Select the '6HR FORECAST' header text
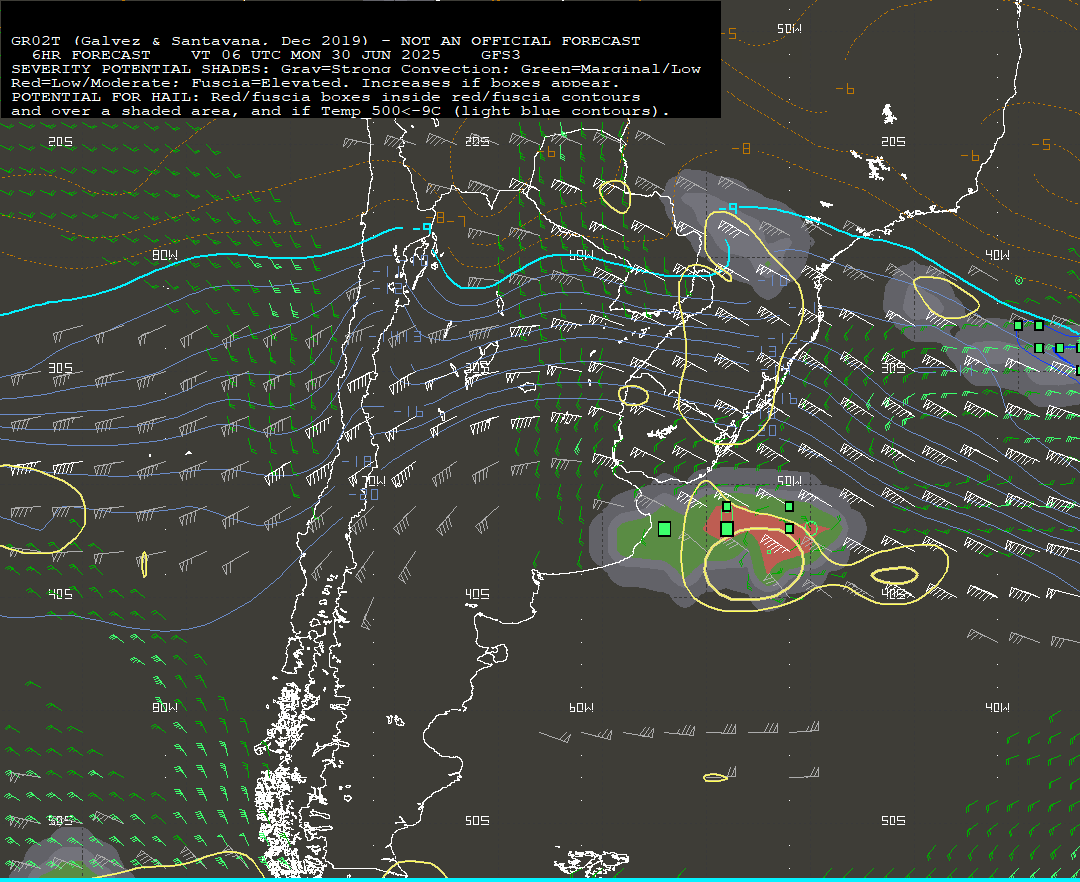 91,55
